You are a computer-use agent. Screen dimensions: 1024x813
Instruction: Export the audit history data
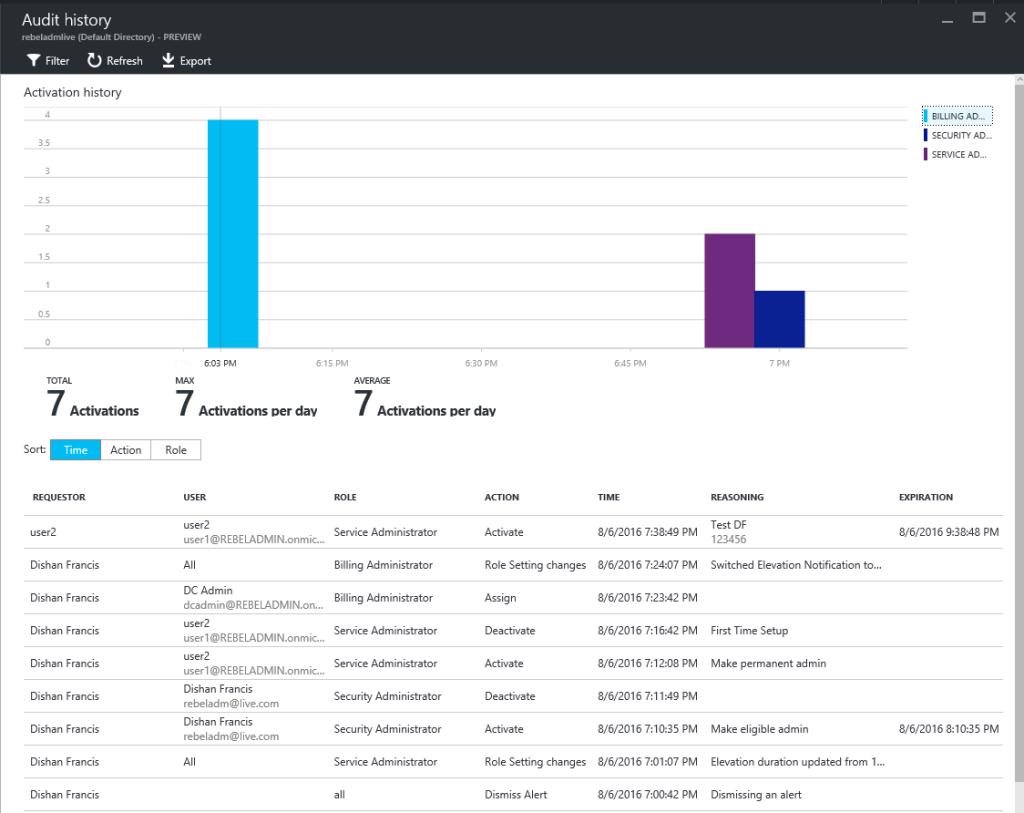185,60
